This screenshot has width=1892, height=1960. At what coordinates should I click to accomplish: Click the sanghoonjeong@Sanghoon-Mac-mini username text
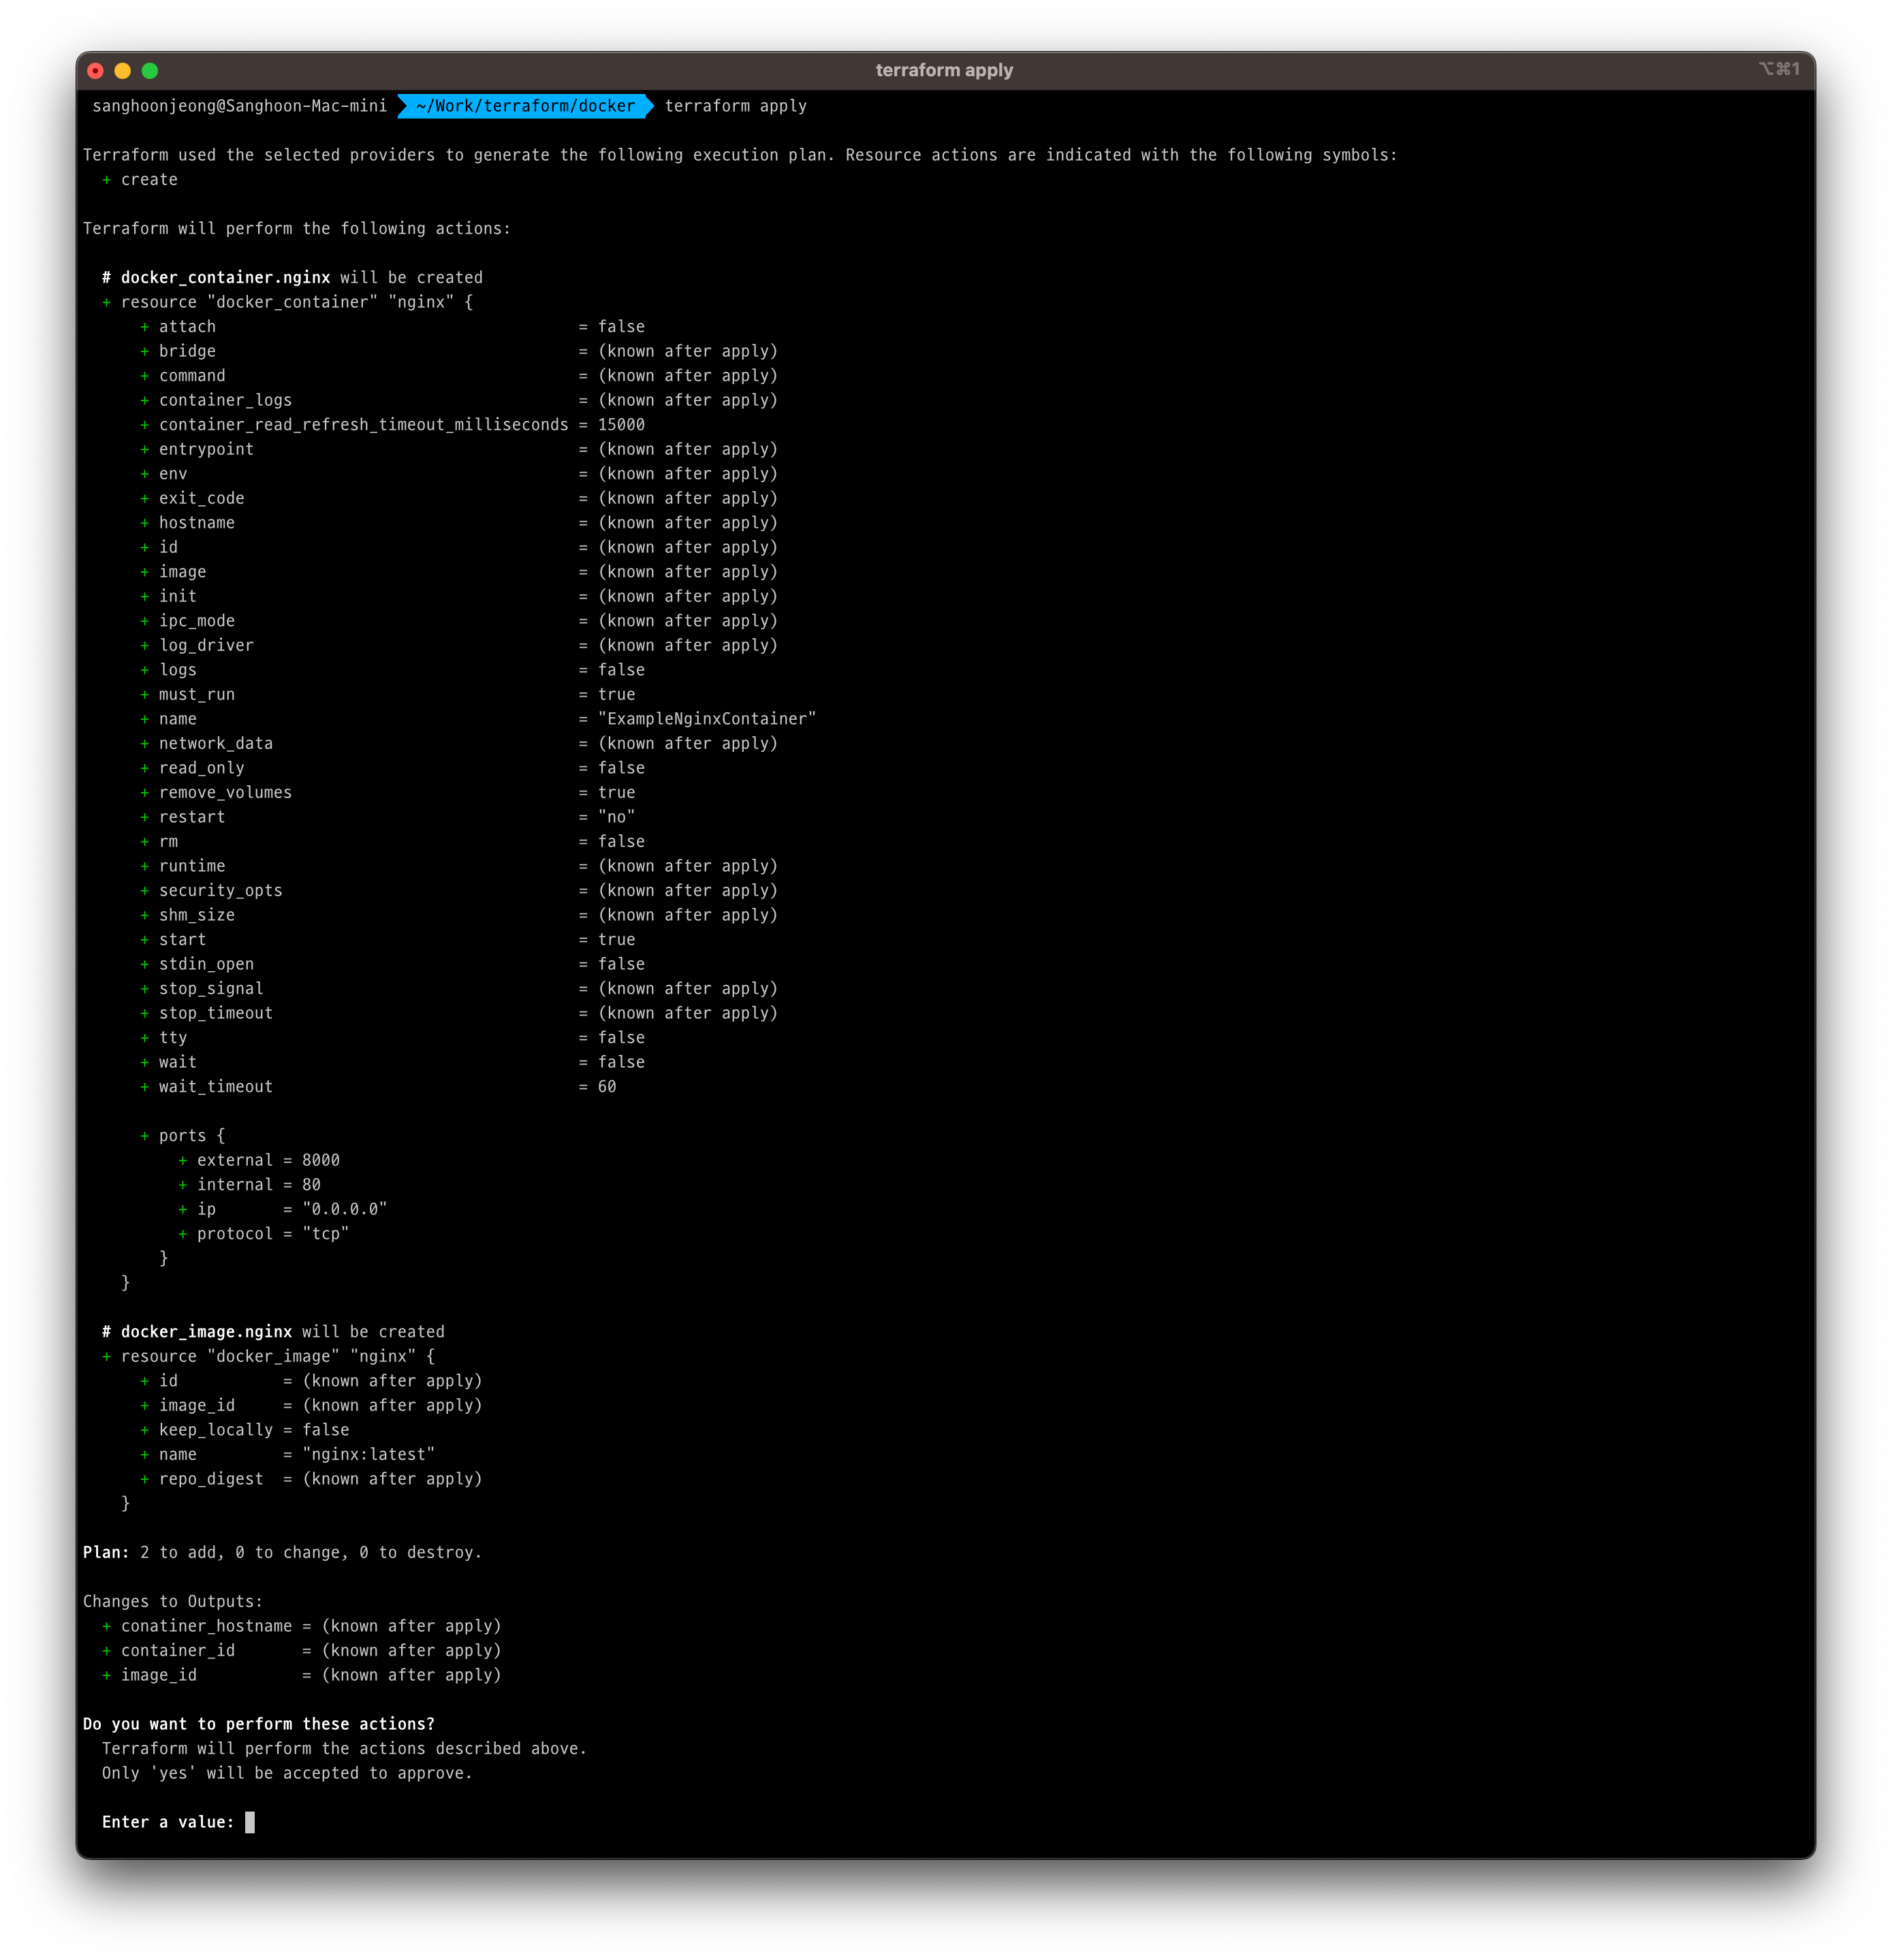point(239,106)
